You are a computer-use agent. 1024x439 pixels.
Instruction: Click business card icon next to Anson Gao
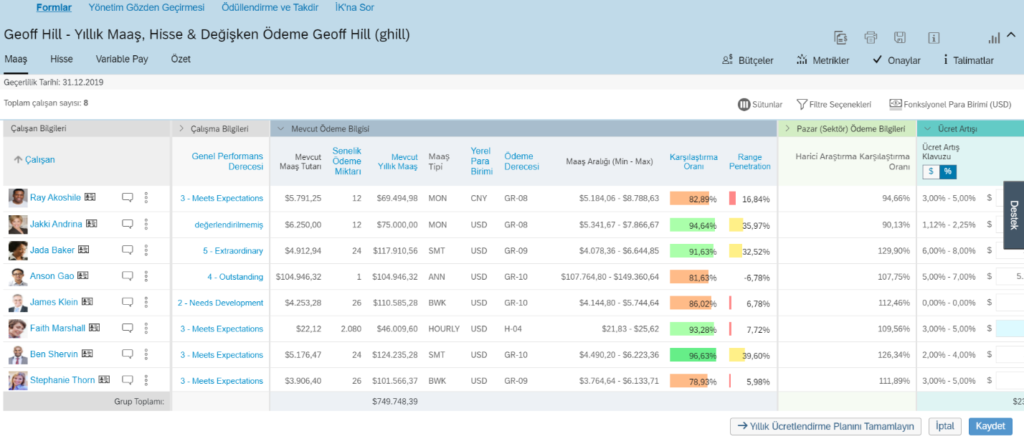click(x=86, y=276)
